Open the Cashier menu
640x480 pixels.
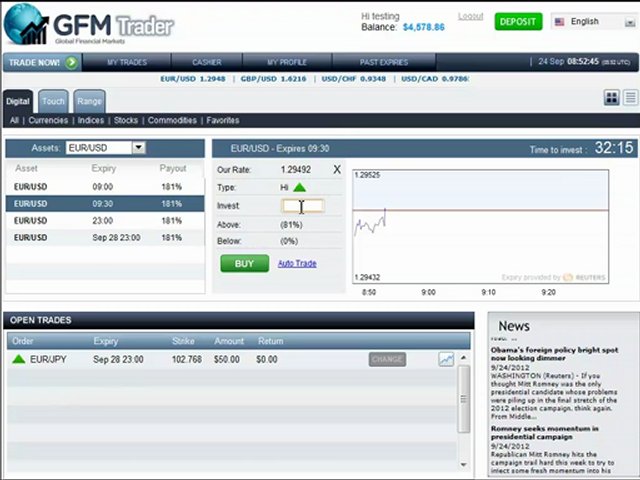click(x=207, y=62)
